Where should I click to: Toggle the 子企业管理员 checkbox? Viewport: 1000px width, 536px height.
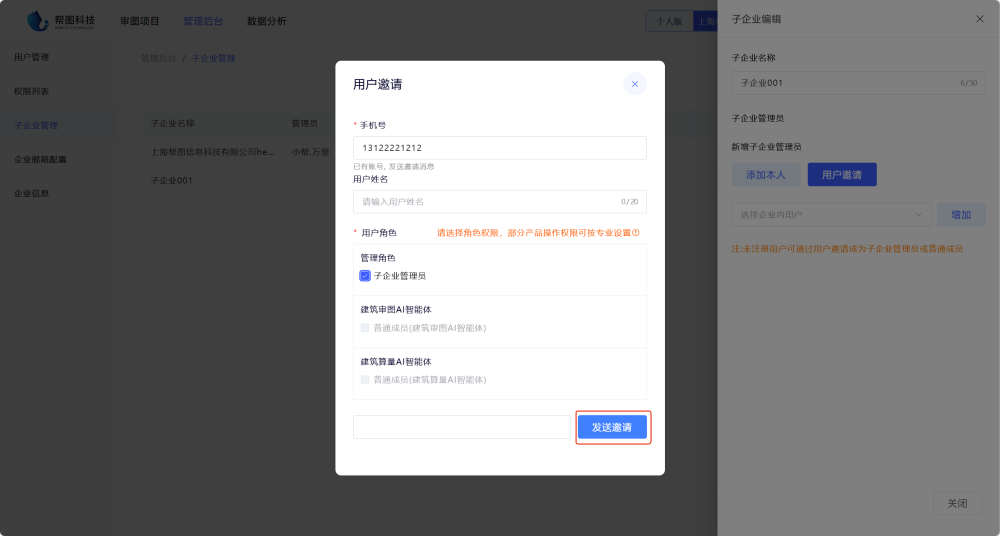point(365,276)
